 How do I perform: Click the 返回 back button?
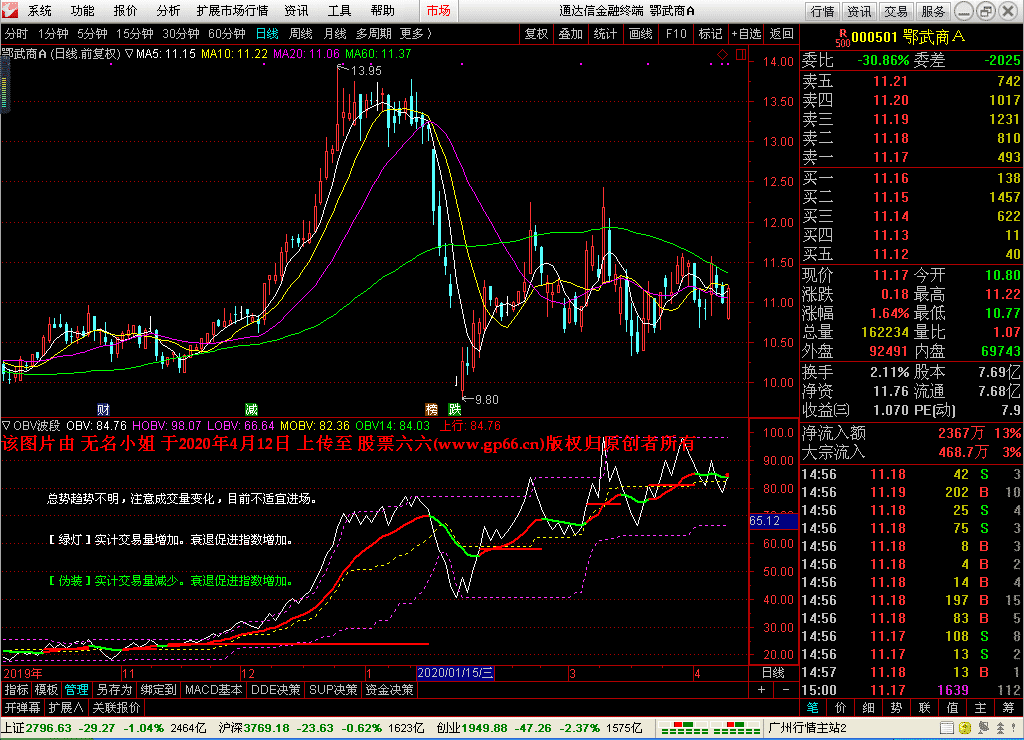pos(781,34)
